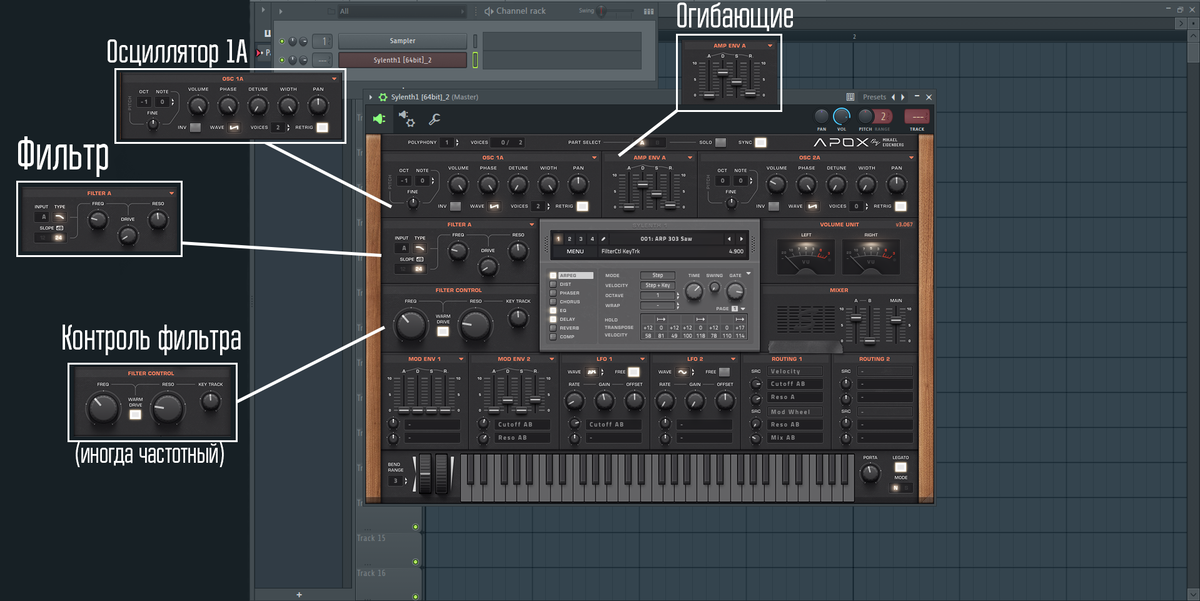Viewport: 1200px width, 601px height.
Task: Select next preset arrow next to Presets
Action: click(x=903, y=97)
